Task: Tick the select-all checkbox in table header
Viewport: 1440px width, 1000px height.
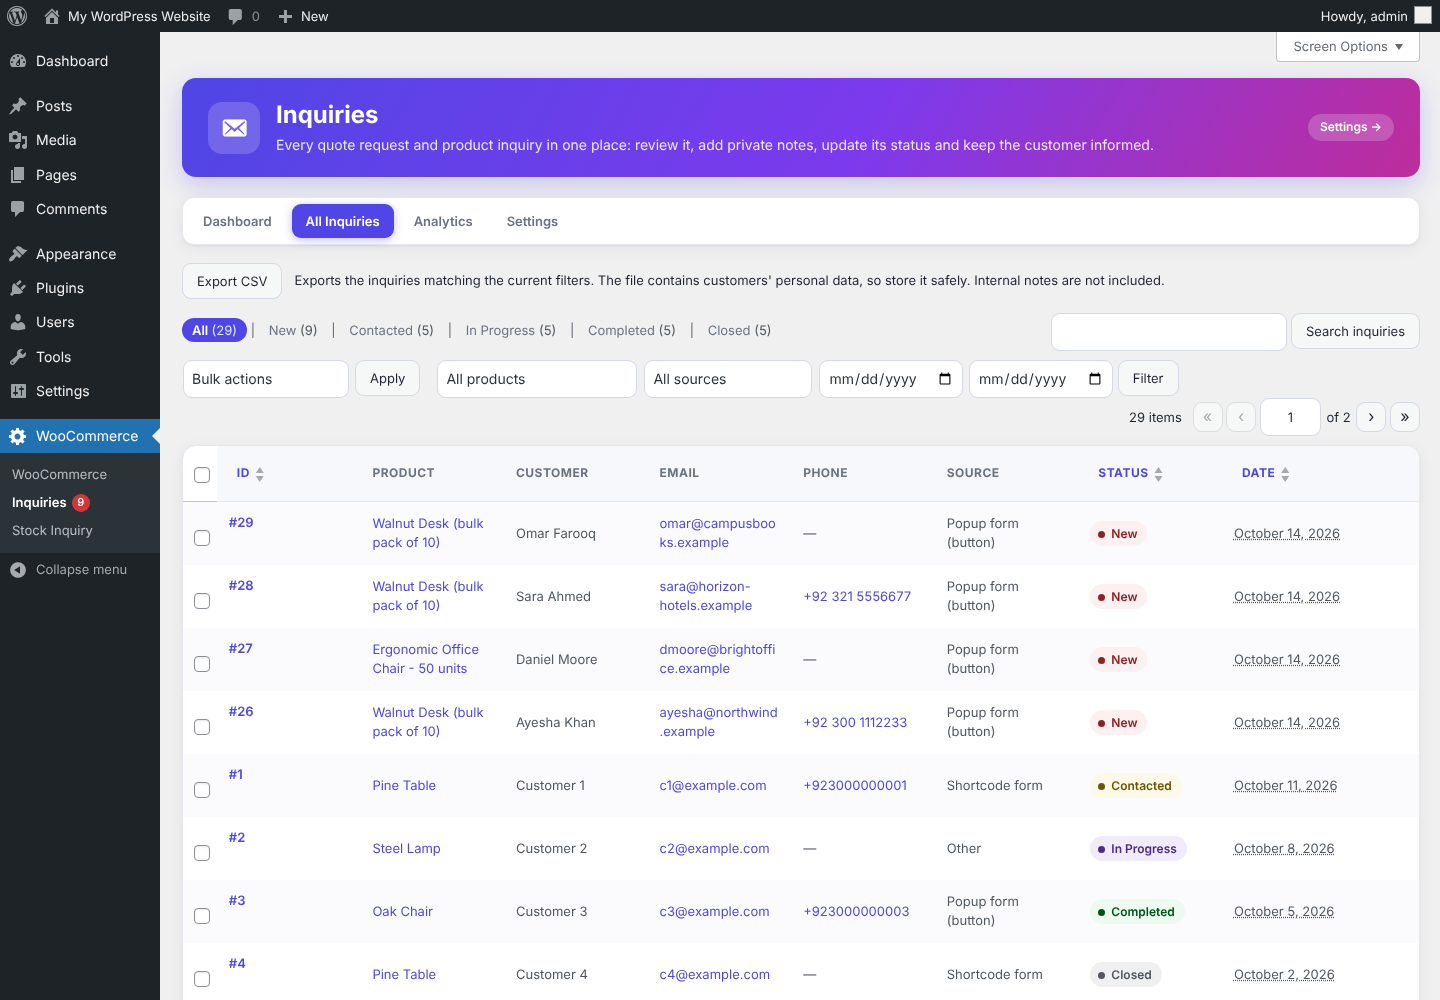Action: click(202, 475)
